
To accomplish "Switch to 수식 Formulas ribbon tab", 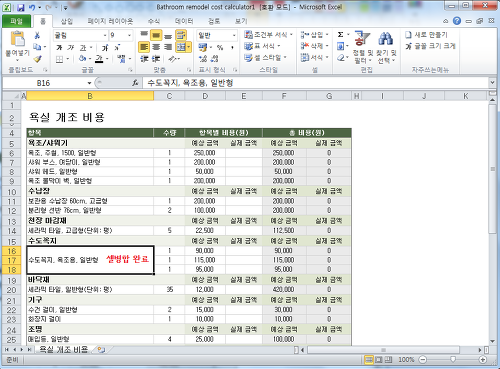I will pos(154,21).
